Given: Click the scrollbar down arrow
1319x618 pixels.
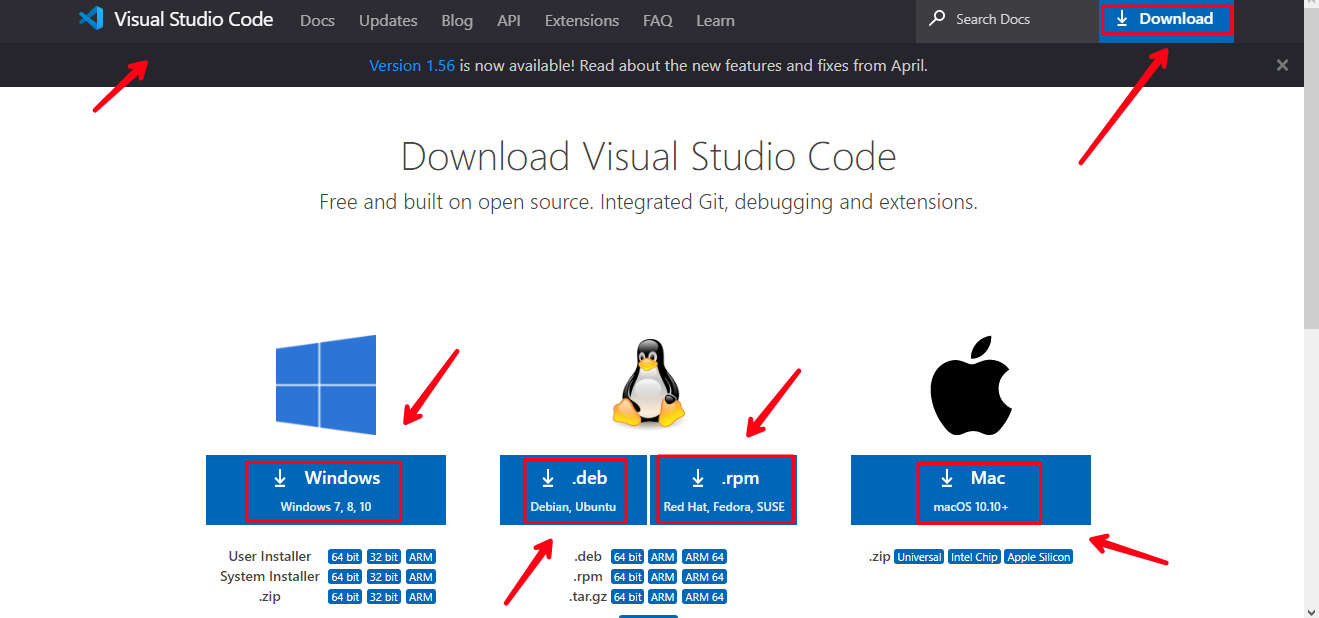Looking at the screenshot, I should 1311,610.
